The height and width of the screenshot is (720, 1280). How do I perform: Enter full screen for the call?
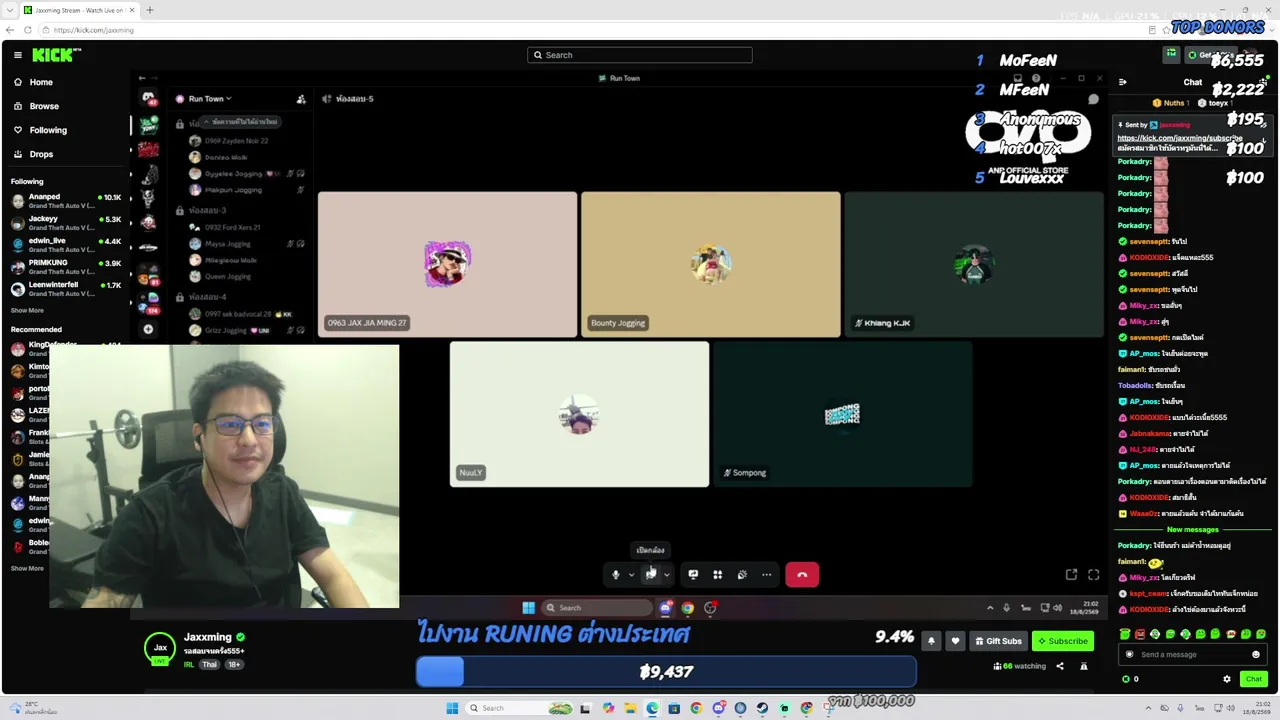1093,575
